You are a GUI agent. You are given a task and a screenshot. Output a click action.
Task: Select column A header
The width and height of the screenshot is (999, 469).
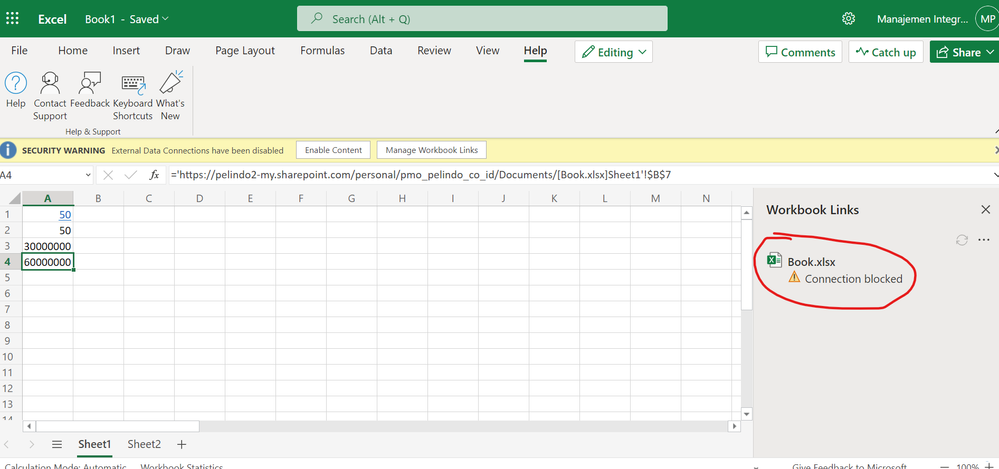tap(48, 198)
